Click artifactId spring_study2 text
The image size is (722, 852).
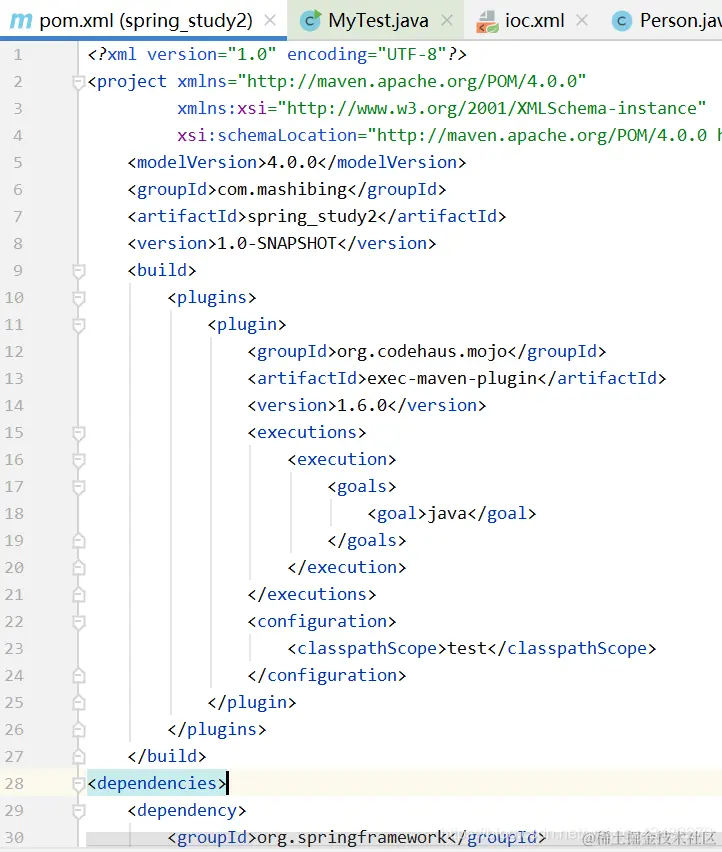point(317,216)
